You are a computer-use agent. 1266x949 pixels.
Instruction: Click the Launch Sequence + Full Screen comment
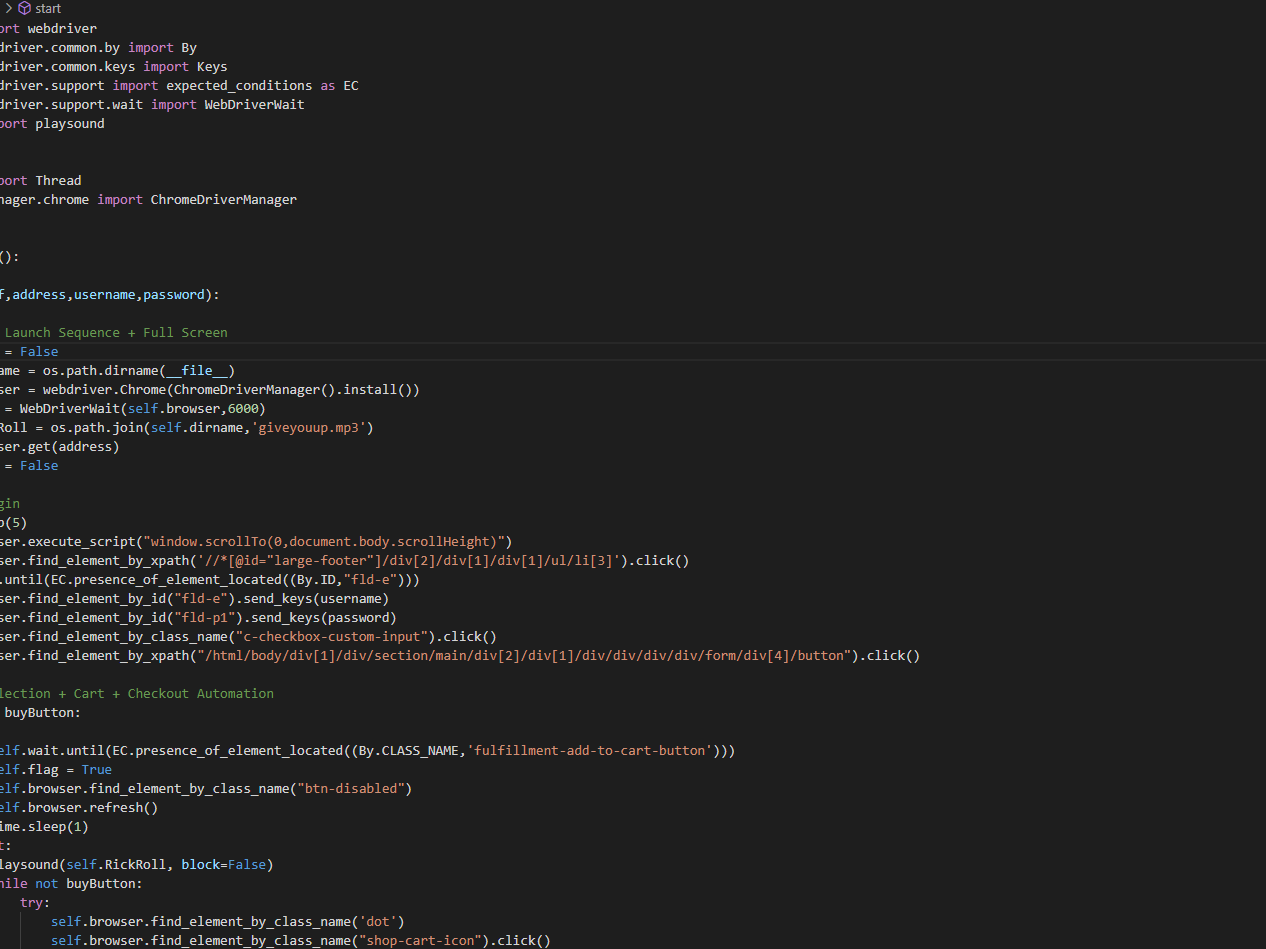116,332
